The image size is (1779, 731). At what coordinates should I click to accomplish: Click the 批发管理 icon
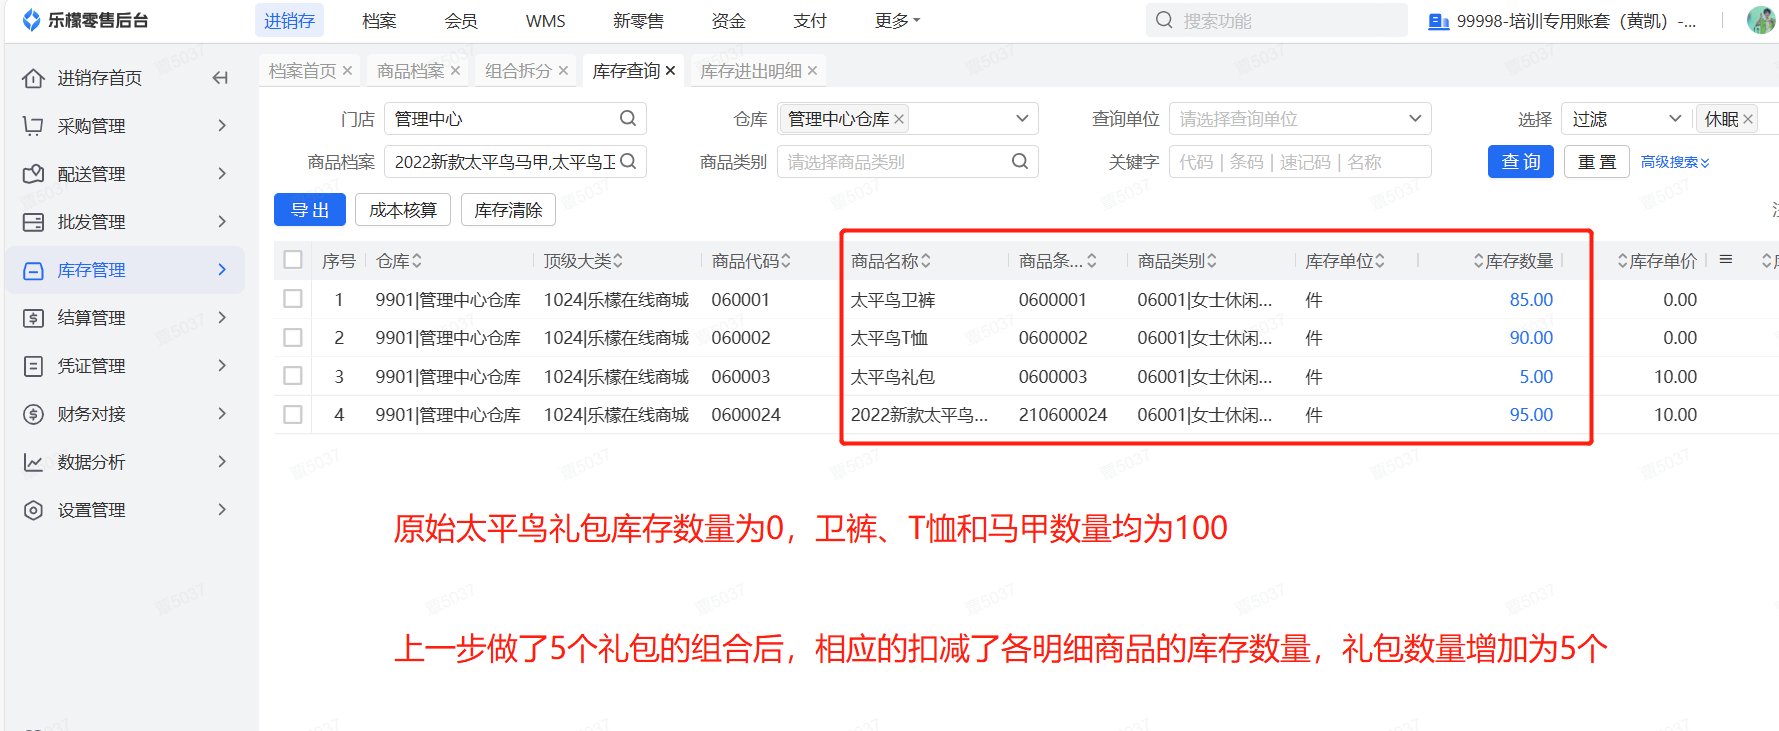pos(33,222)
